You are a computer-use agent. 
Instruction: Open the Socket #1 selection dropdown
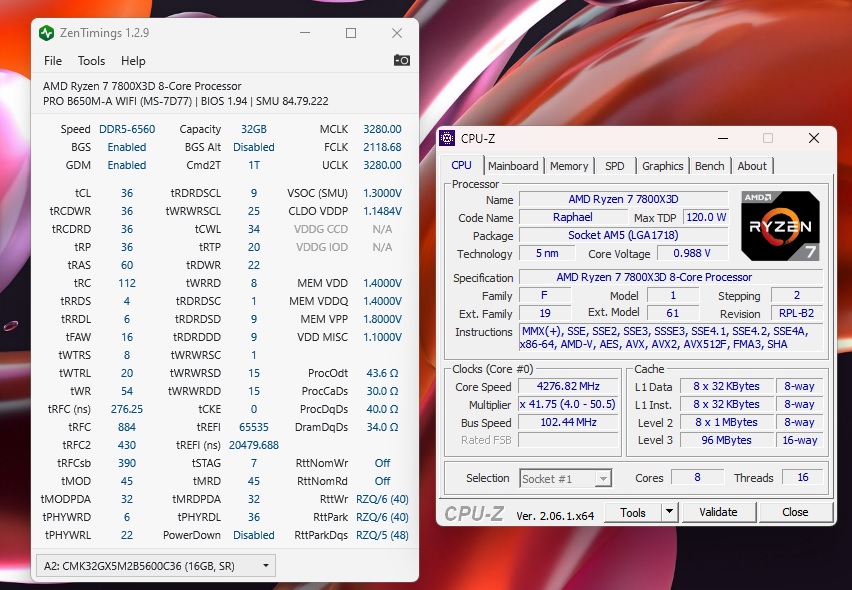pyautogui.click(x=565, y=479)
